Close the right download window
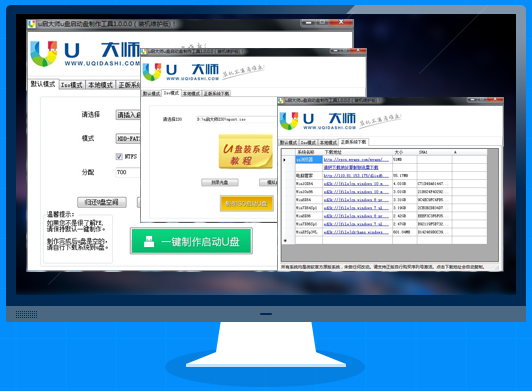The image size is (532, 391). (x=496, y=100)
